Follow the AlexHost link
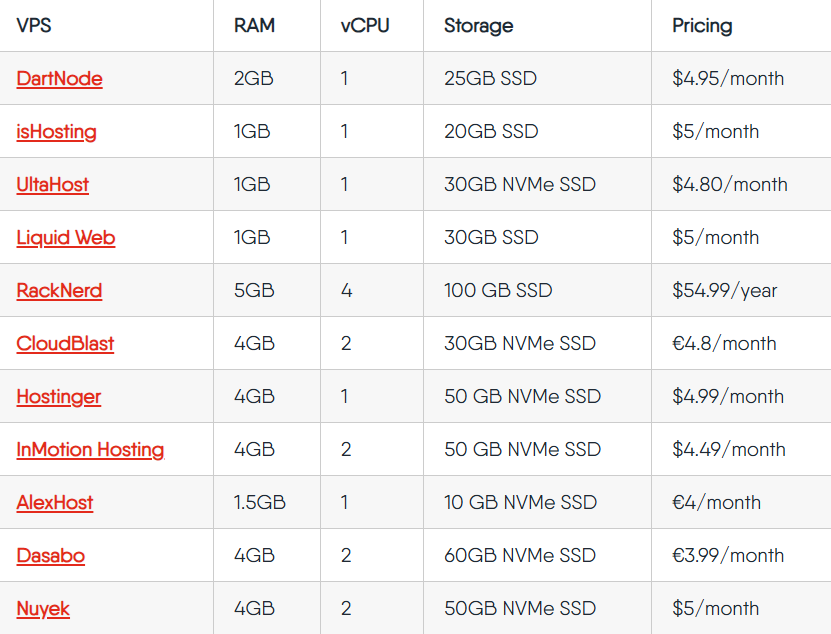This screenshot has height=634, width=831. 55,503
